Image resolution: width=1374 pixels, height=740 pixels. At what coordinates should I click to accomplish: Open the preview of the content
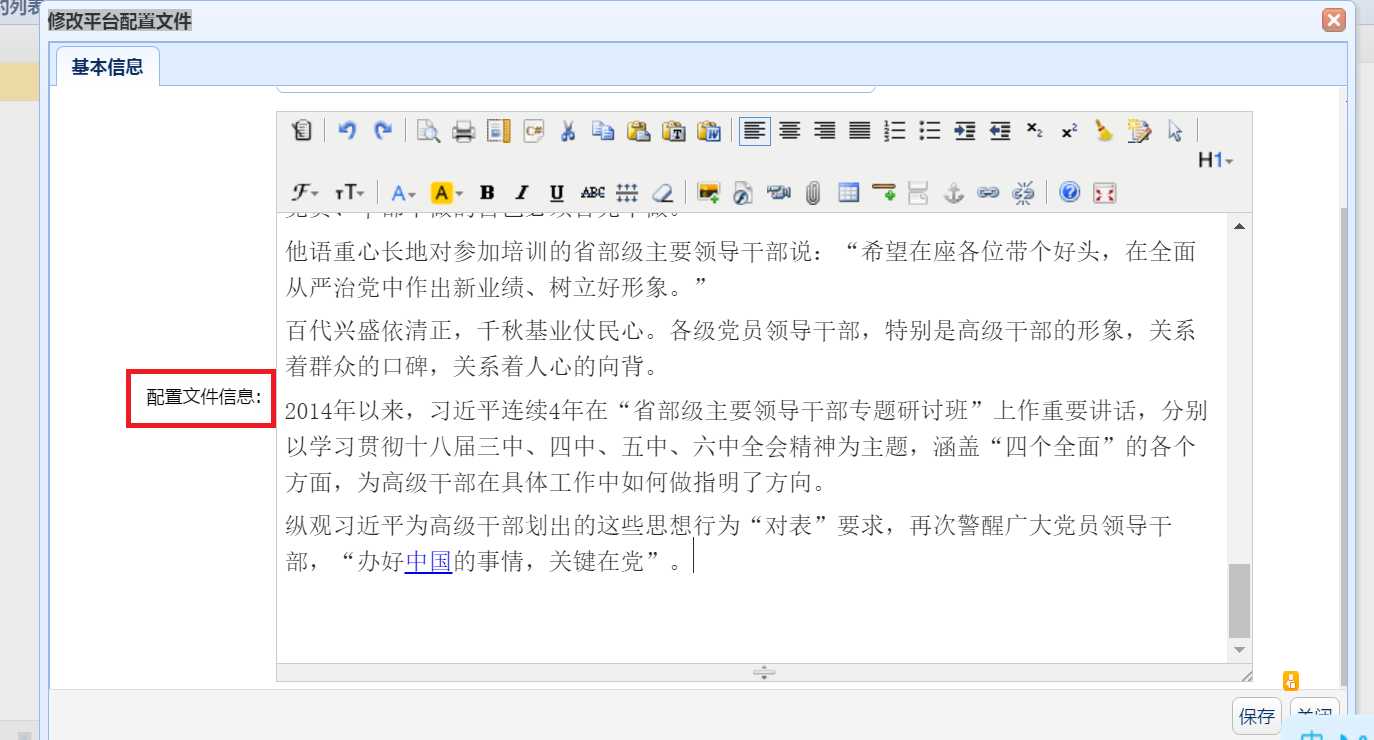428,131
